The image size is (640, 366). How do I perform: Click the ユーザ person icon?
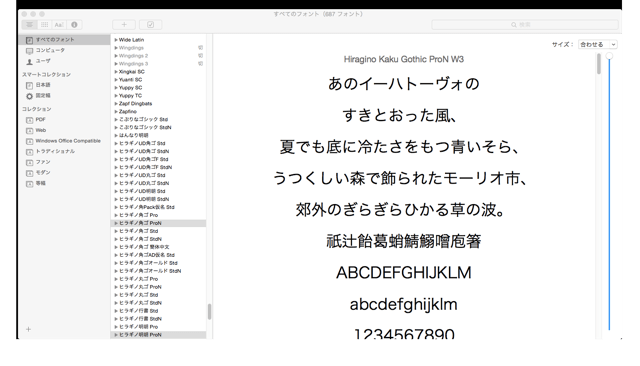pos(29,61)
